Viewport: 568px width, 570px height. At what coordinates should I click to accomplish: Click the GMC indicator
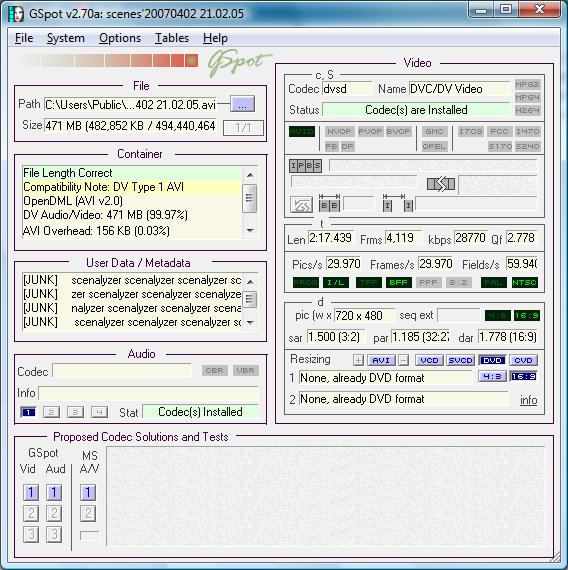[x=434, y=132]
